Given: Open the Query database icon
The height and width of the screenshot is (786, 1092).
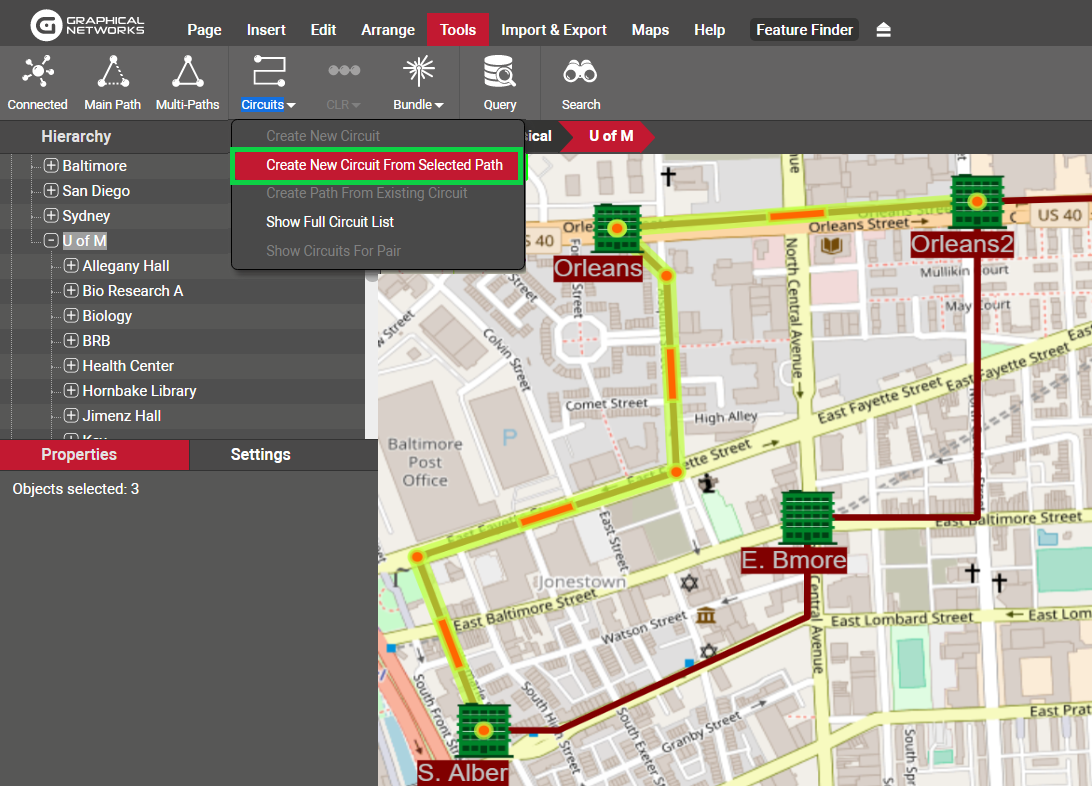Looking at the screenshot, I should 499,73.
